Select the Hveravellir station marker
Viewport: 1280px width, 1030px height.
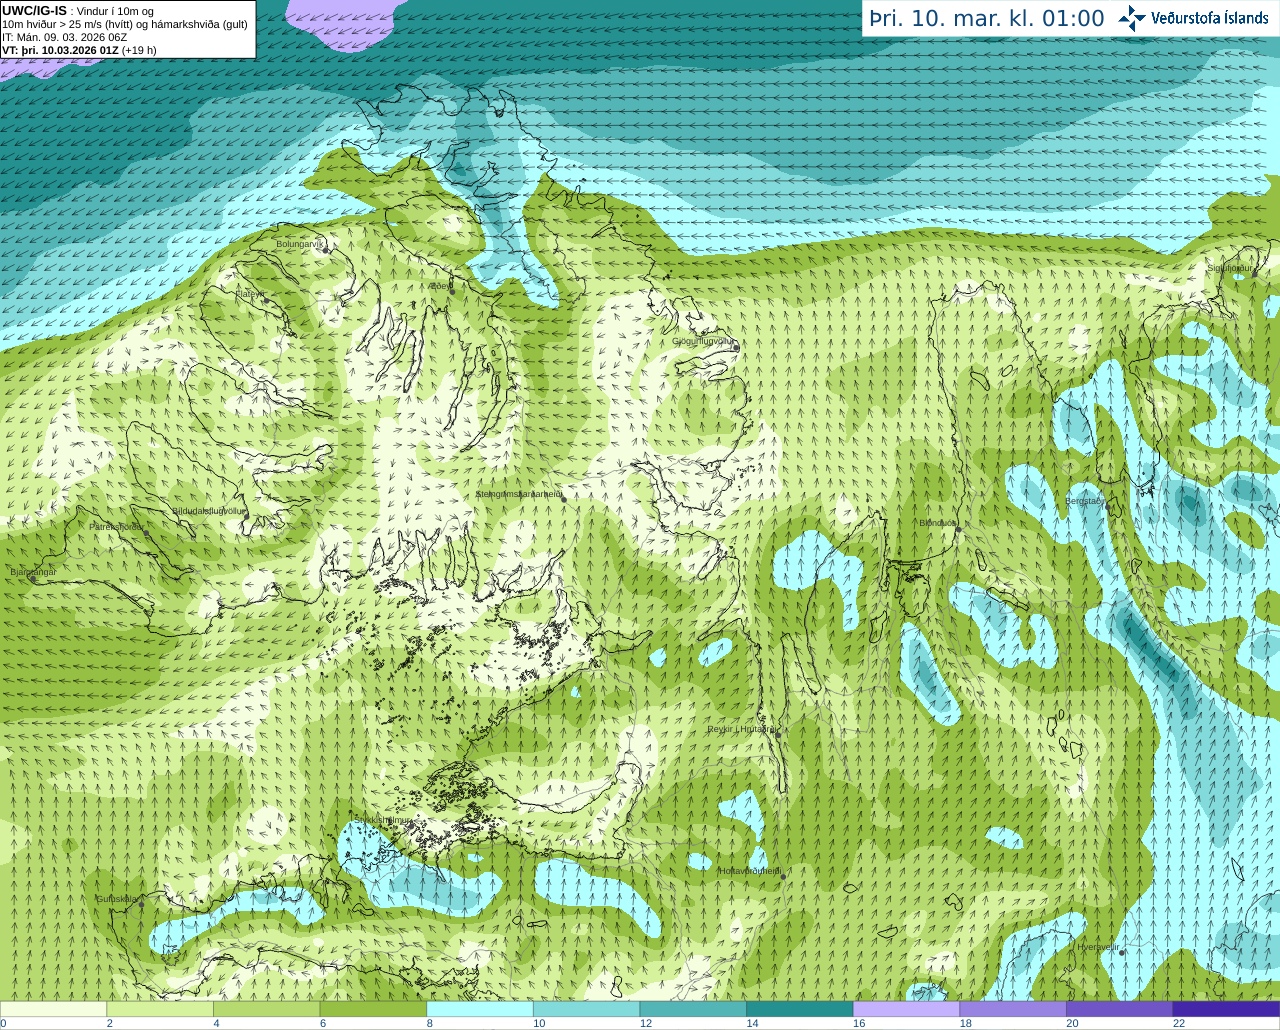click(1122, 952)
